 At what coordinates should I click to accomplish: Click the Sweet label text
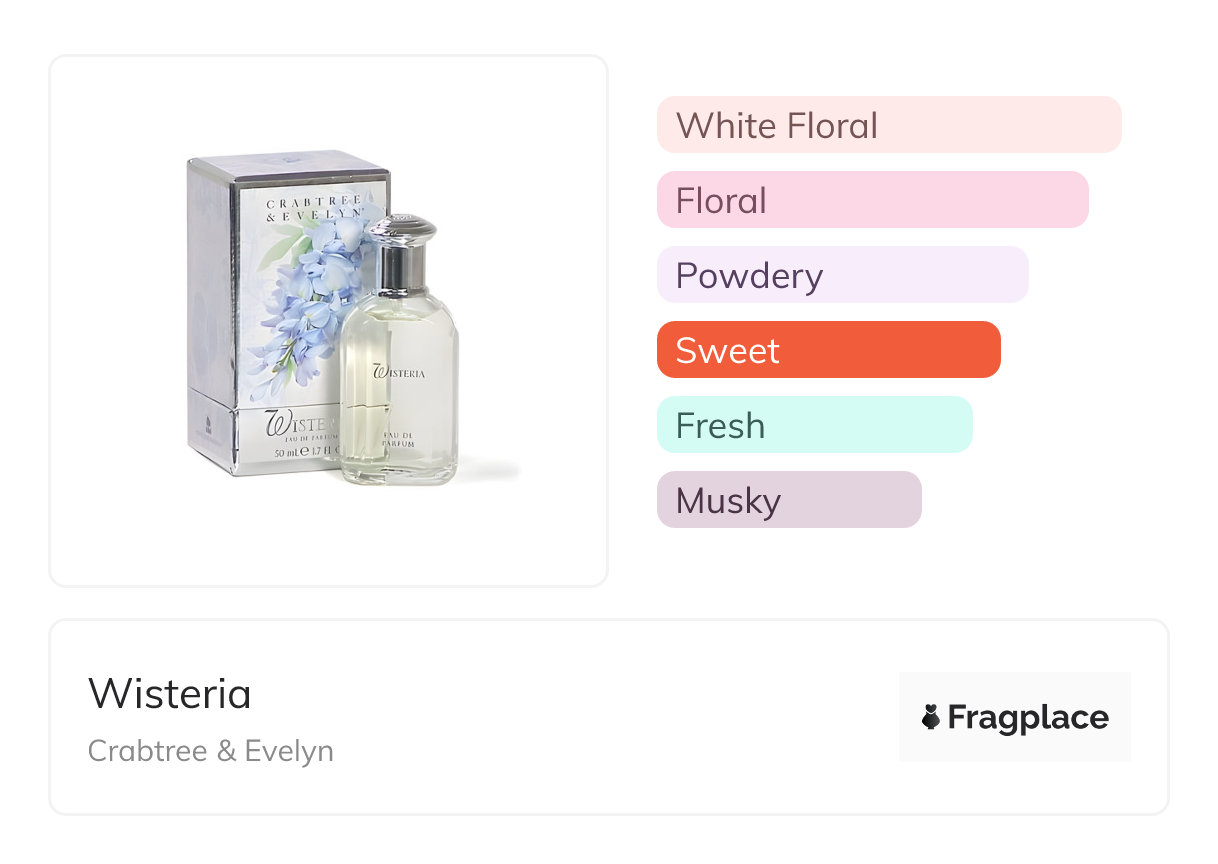[727, 351]
